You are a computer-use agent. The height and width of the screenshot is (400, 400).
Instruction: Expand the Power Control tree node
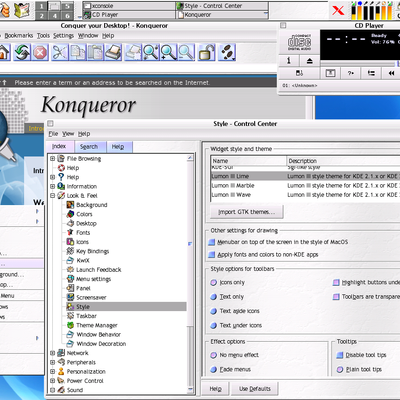click(x=53, y=381)
